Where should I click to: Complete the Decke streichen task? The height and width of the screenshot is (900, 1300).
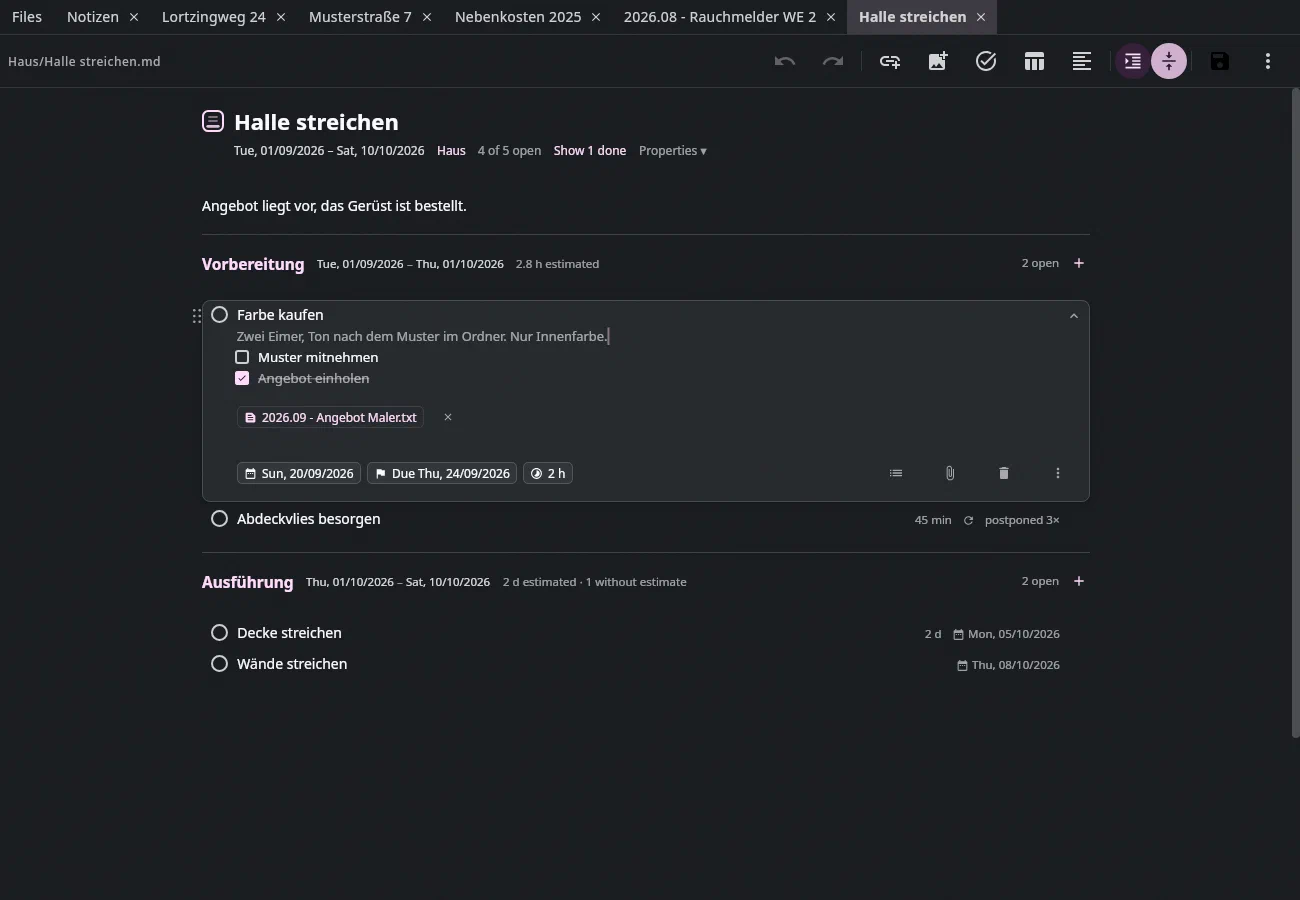220,633
